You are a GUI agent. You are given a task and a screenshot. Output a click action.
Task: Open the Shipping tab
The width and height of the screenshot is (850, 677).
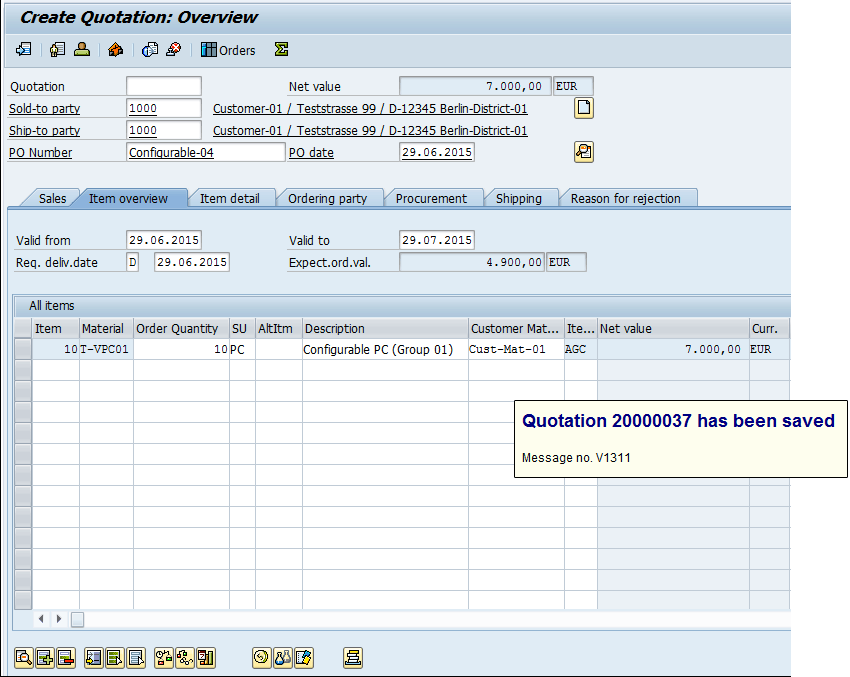(518, 198)
